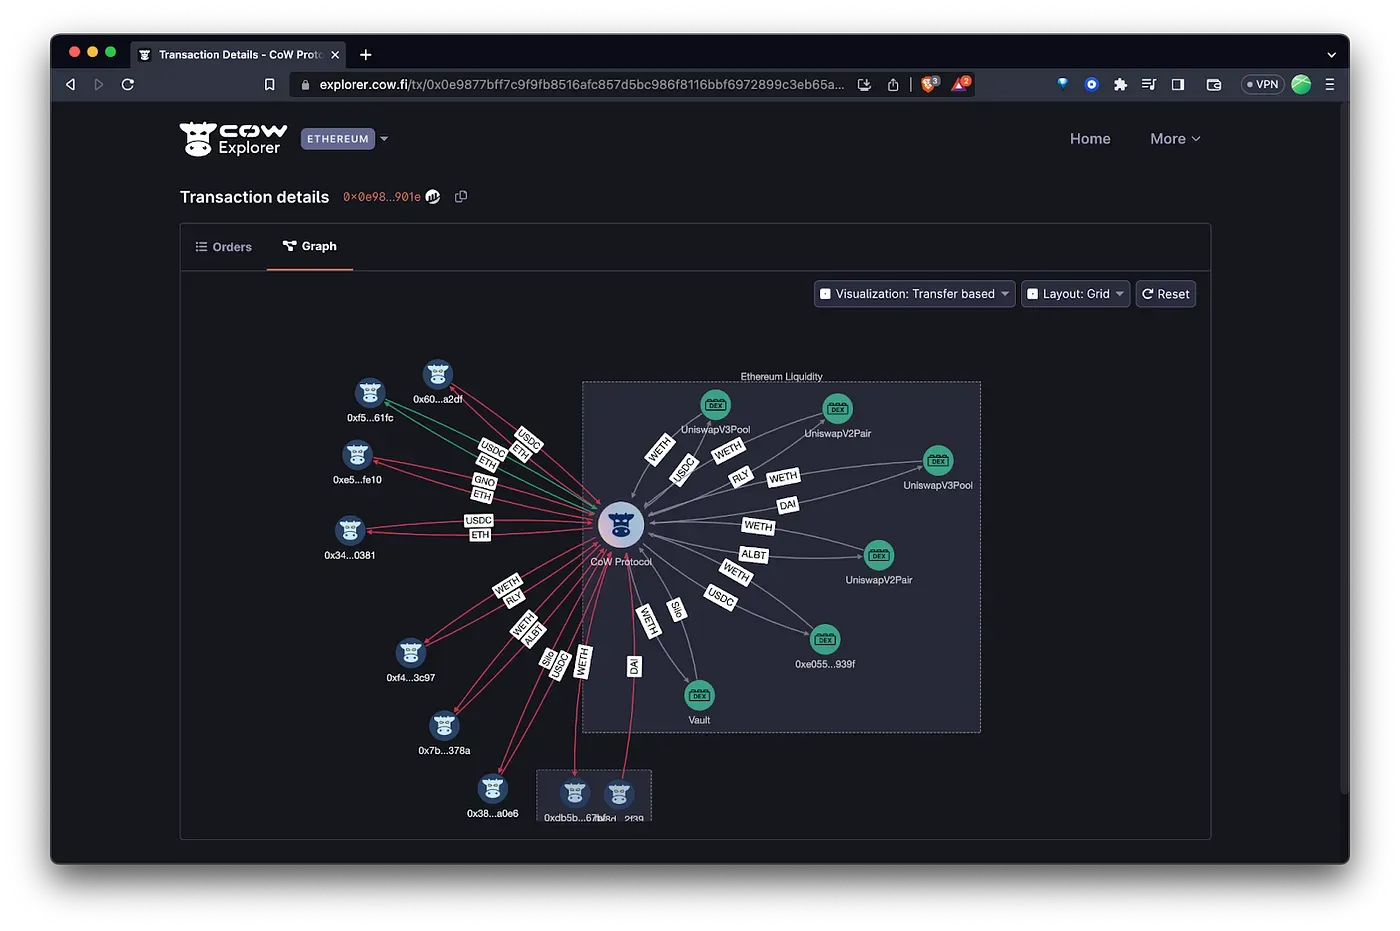Expand the Ethereum network selector arrow
Screen dimensions: 1400x931
click(x=384, y=139)
